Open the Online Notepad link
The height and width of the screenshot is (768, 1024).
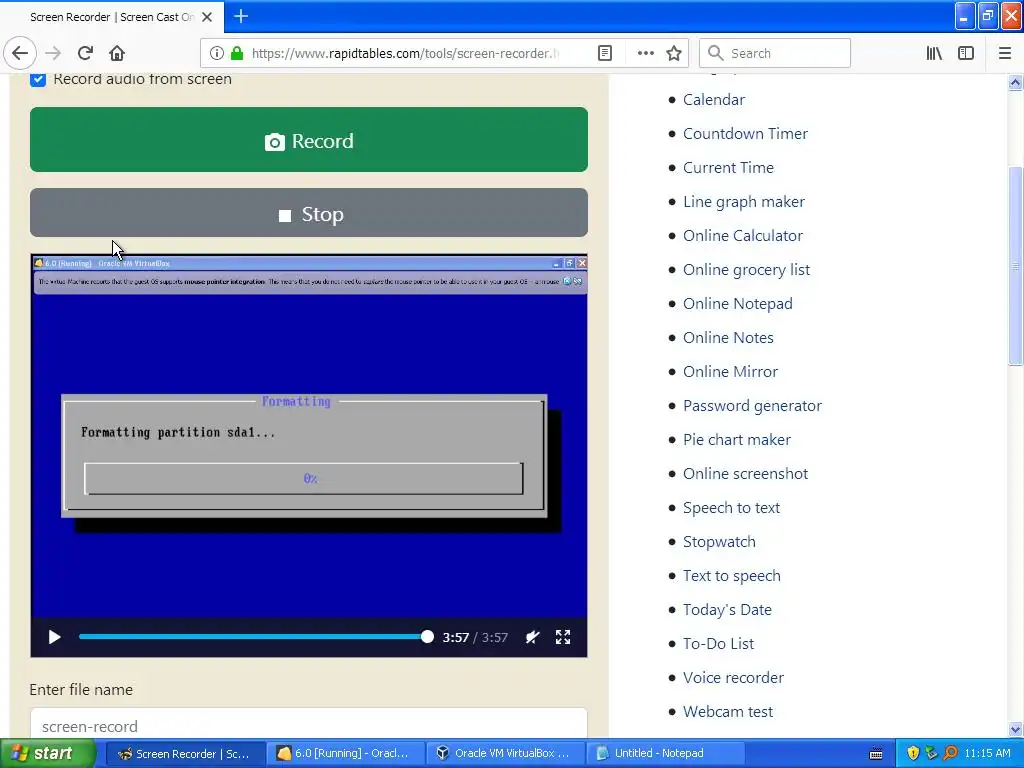click(x=737, y=304)
